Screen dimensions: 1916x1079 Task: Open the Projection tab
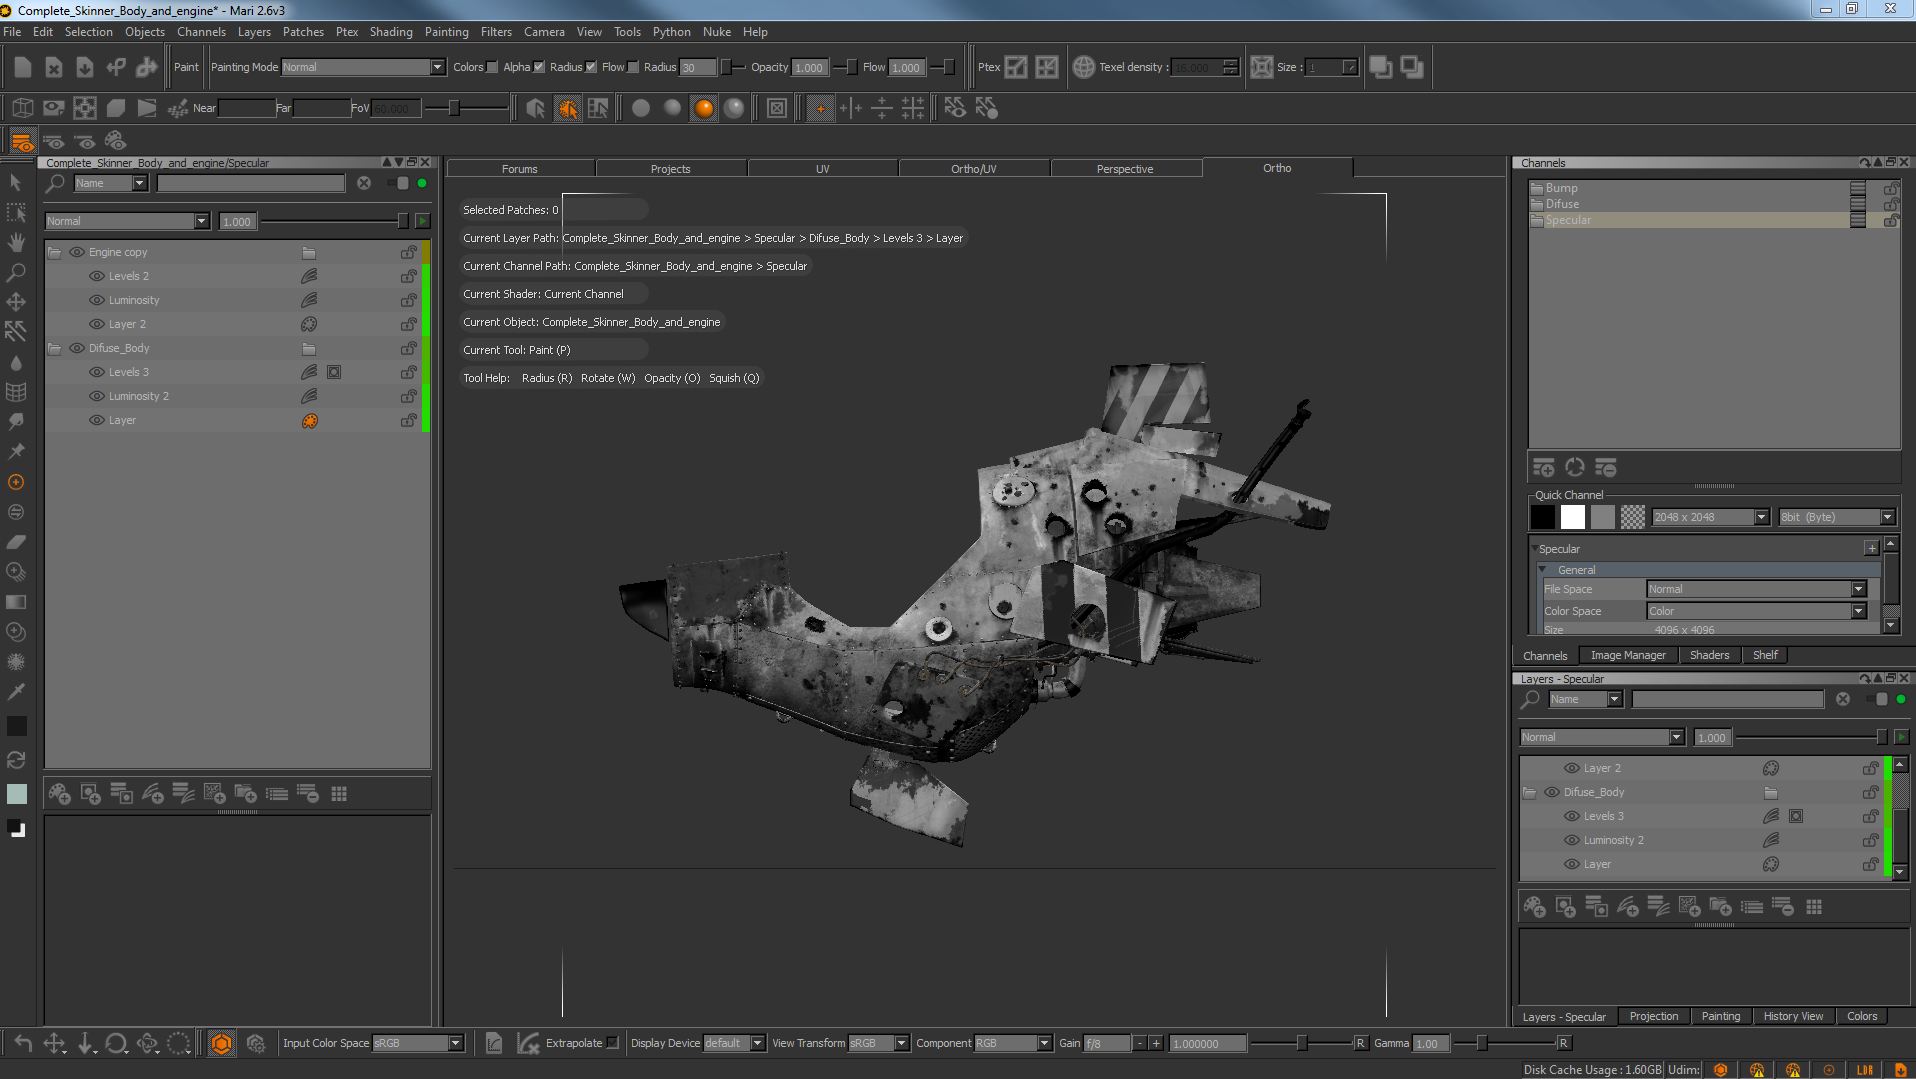pos(1654,1016)
